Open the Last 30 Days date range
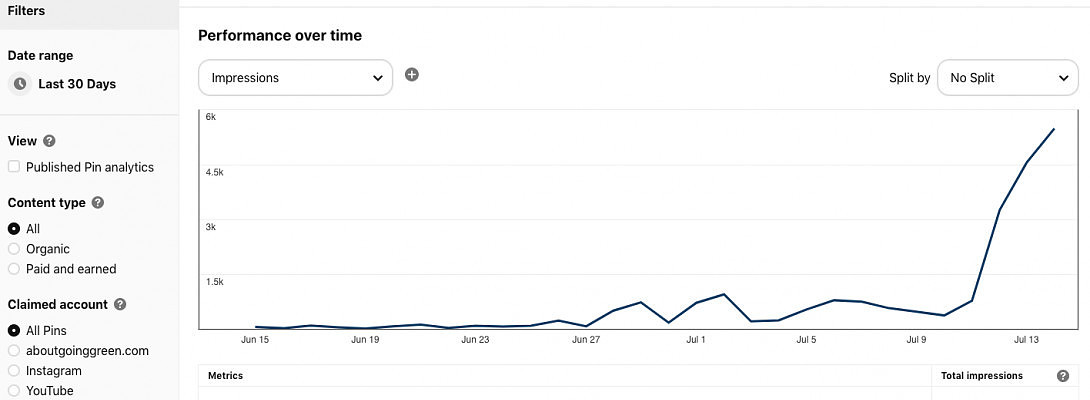Screen dimensions: 1090x400 pos(76,84)
